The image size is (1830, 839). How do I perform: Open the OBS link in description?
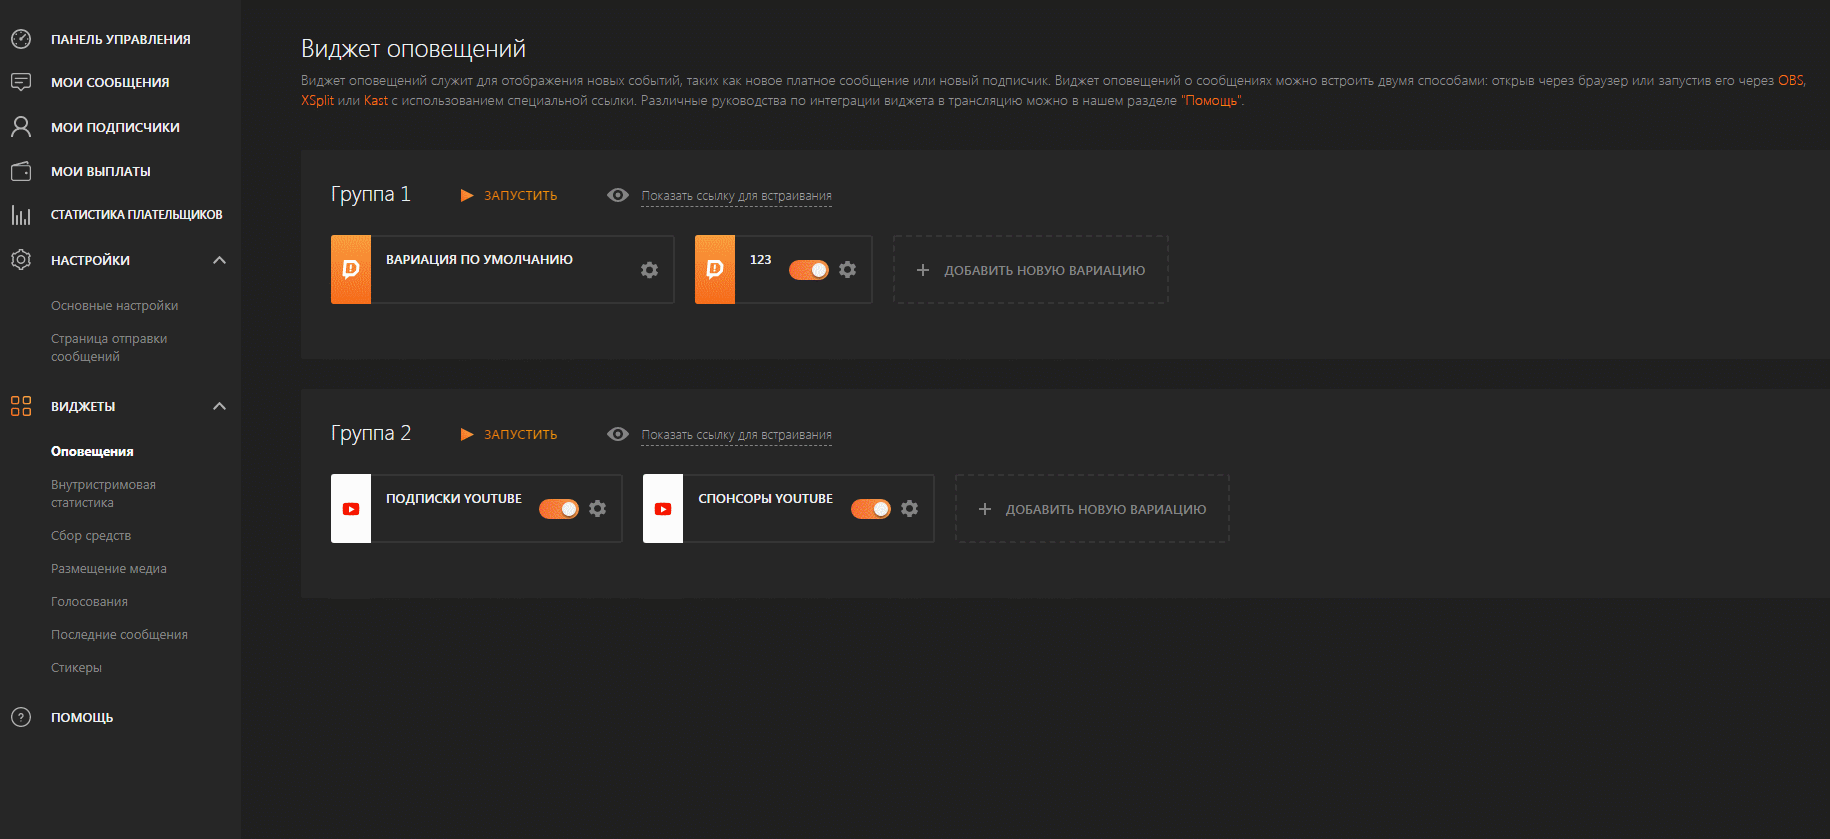click(1790, 81)
